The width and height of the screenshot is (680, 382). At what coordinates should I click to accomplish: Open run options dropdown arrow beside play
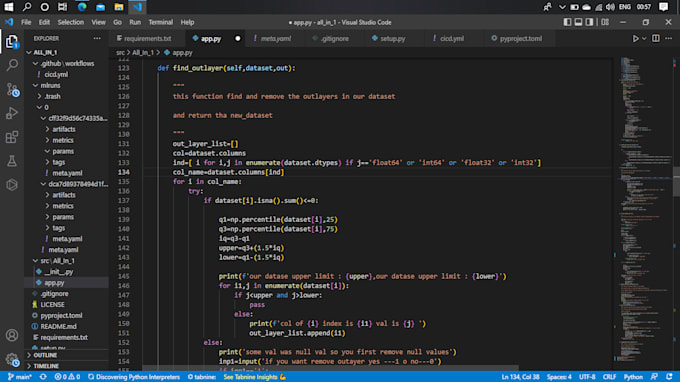644,39
